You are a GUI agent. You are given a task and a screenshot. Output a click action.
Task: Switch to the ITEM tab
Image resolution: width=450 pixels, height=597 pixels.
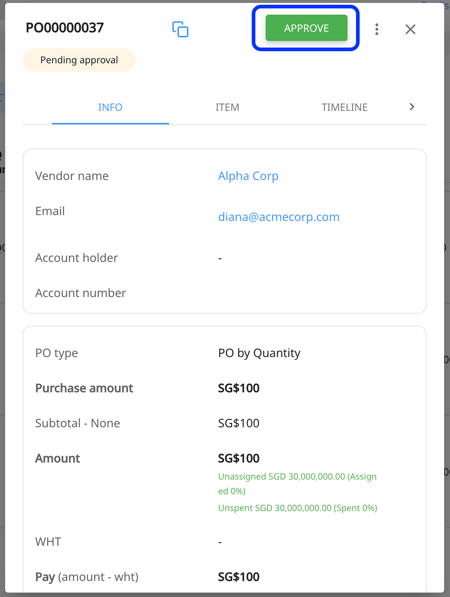click(x=227, y=107)
